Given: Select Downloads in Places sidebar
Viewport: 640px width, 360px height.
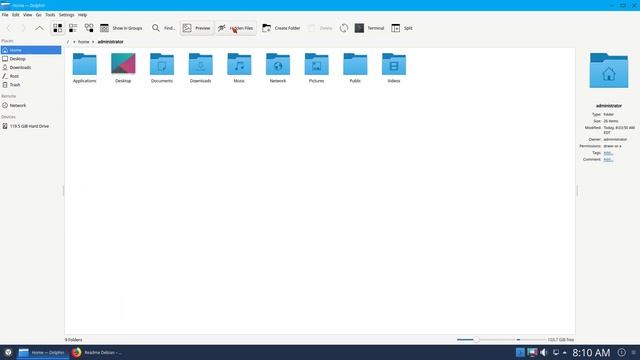Looking at the screenshot, I should [31, 67].
